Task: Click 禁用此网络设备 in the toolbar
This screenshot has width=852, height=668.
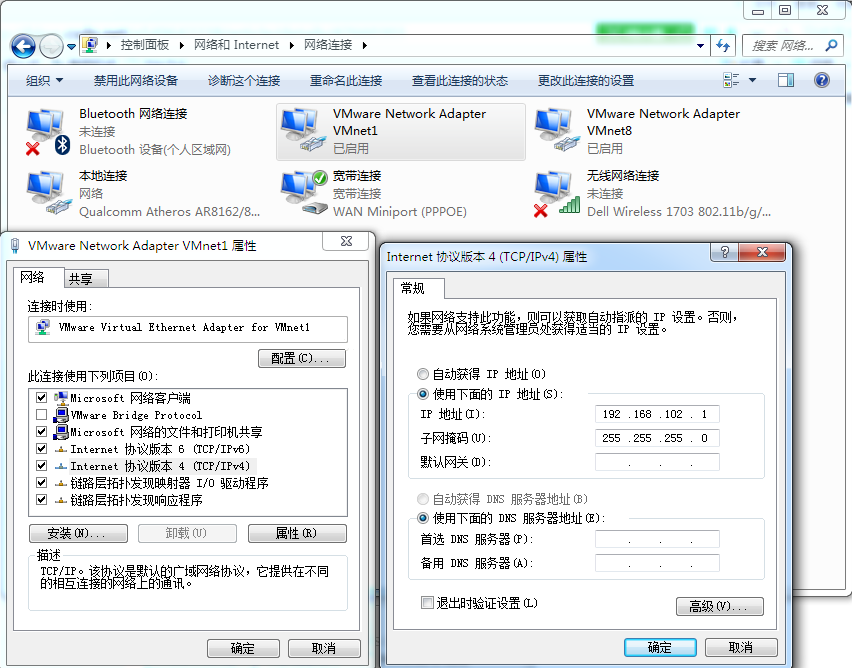Action: (x=136, y=81)
